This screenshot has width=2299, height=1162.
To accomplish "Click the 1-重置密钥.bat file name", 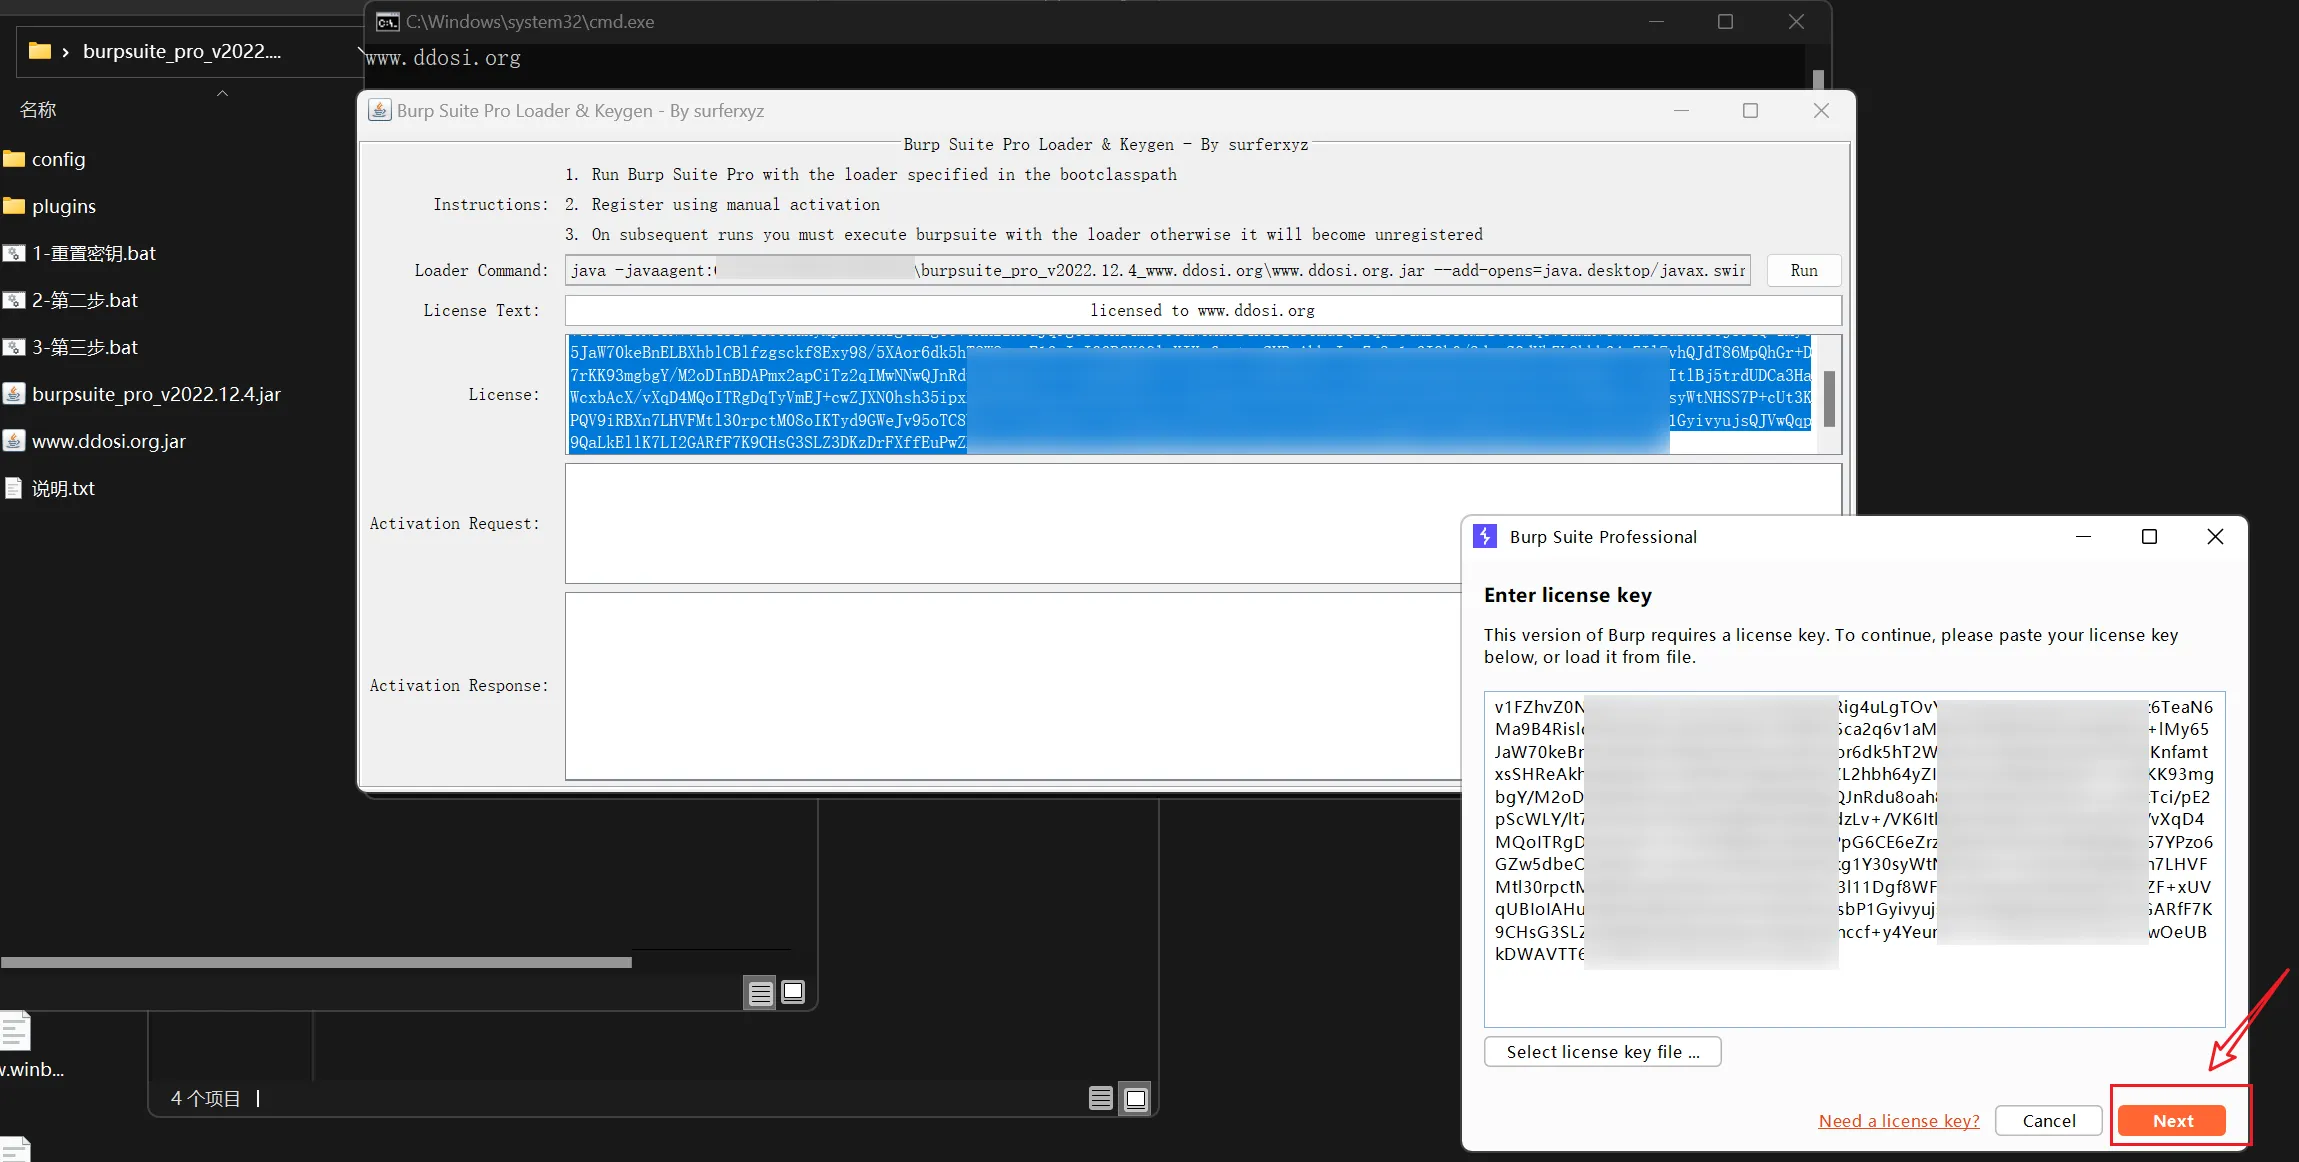I will [x=94, y=253].
